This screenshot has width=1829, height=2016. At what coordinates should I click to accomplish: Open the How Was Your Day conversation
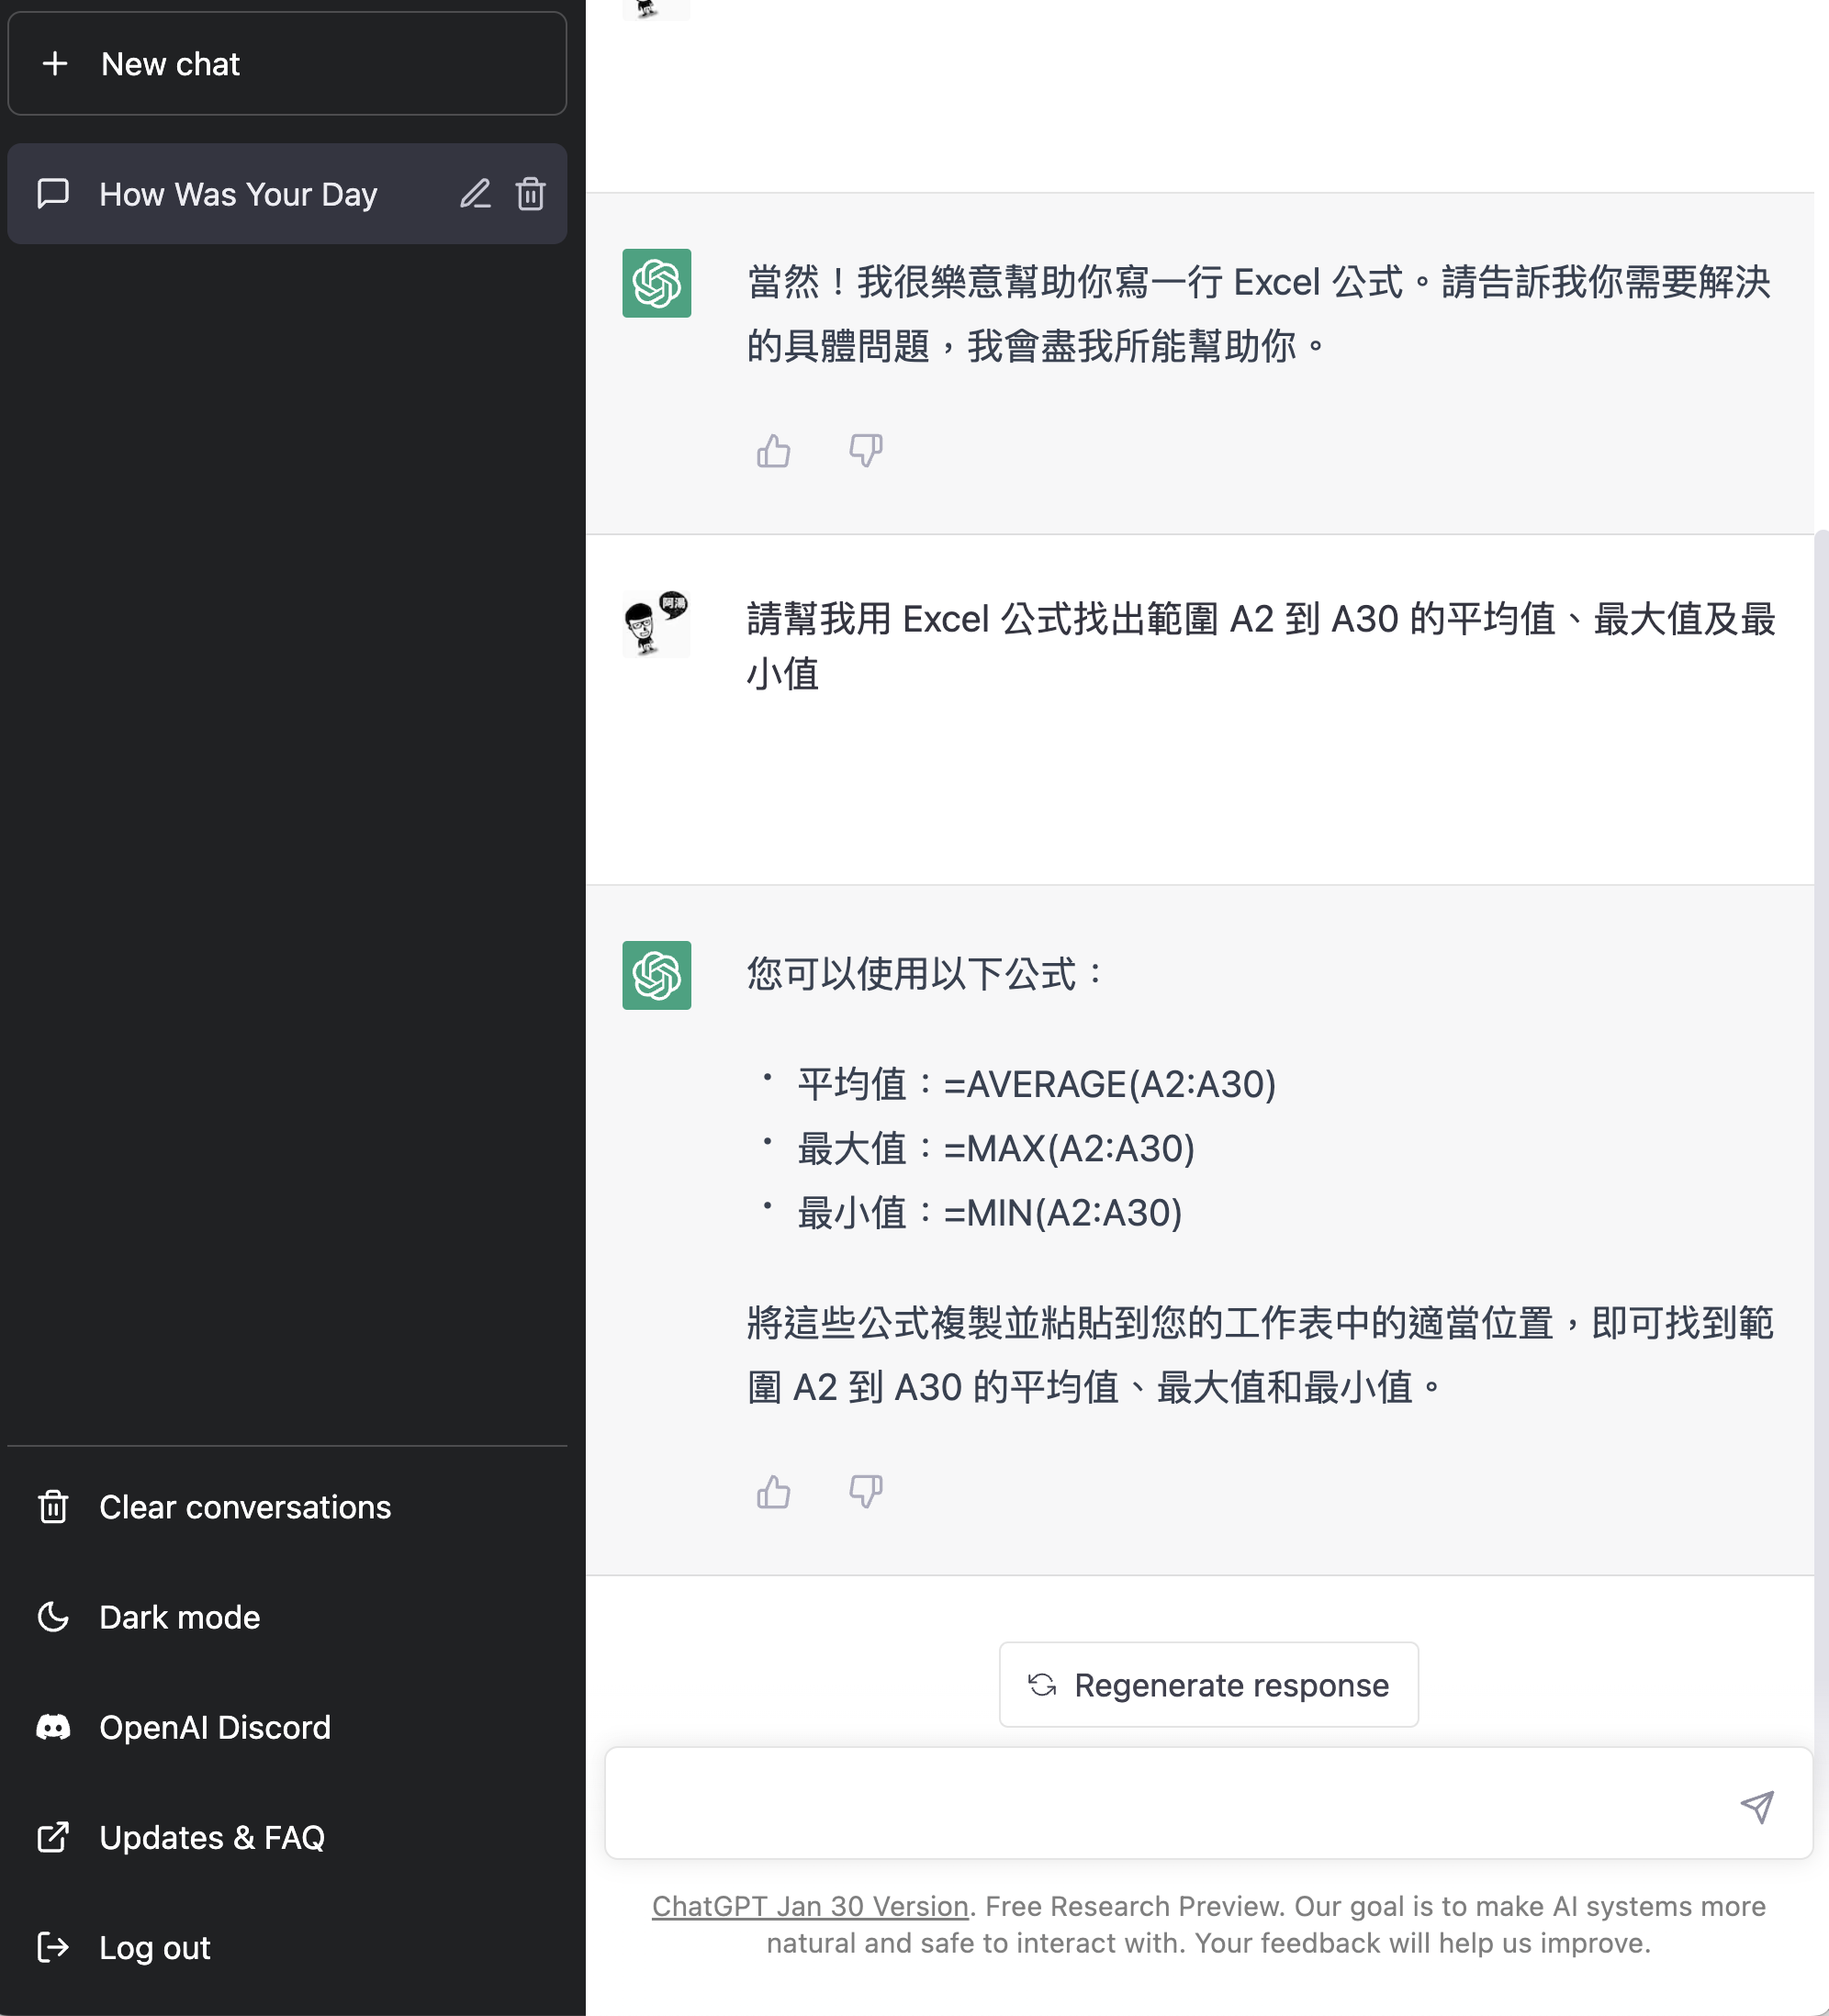[x=238, y=194]
